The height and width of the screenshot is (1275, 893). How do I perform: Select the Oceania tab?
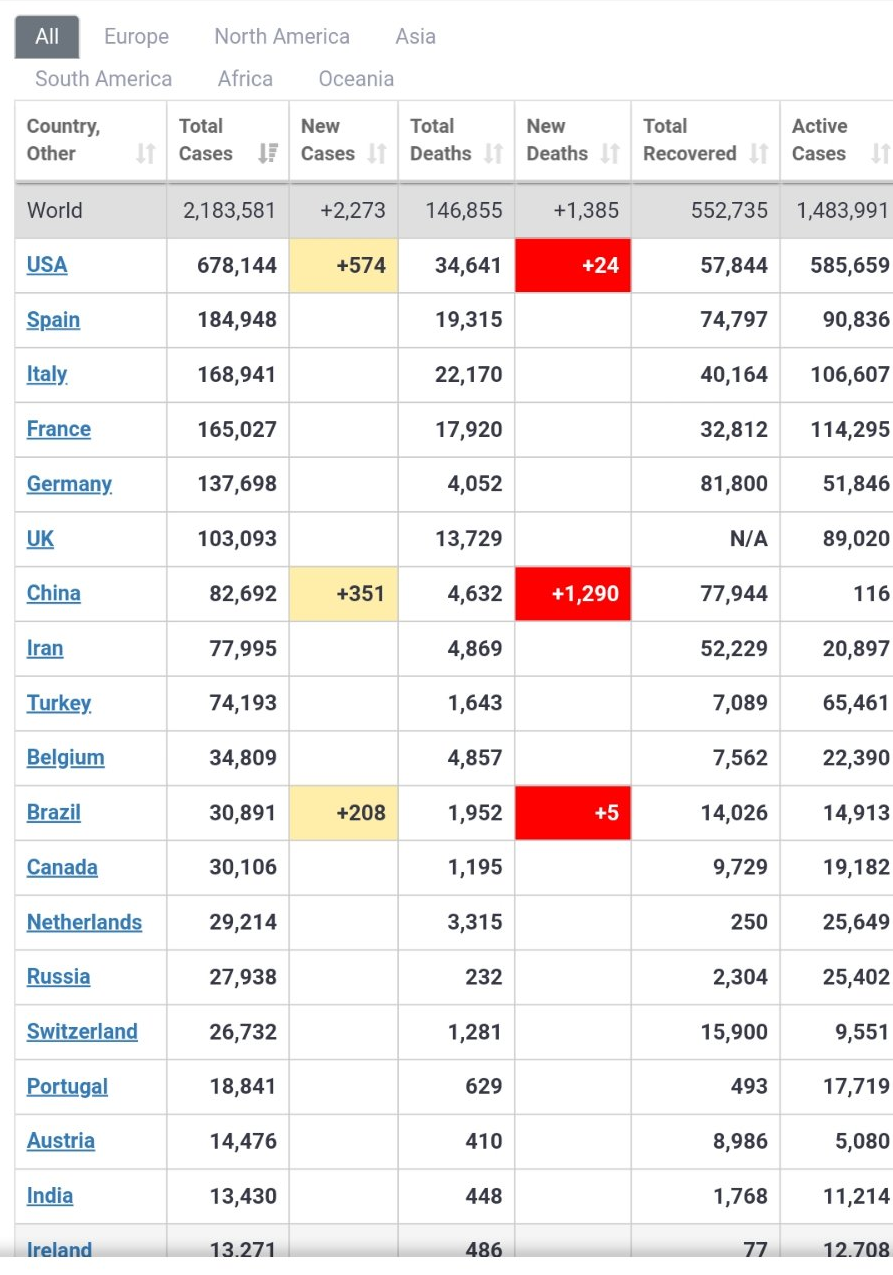tap(356, 79)
